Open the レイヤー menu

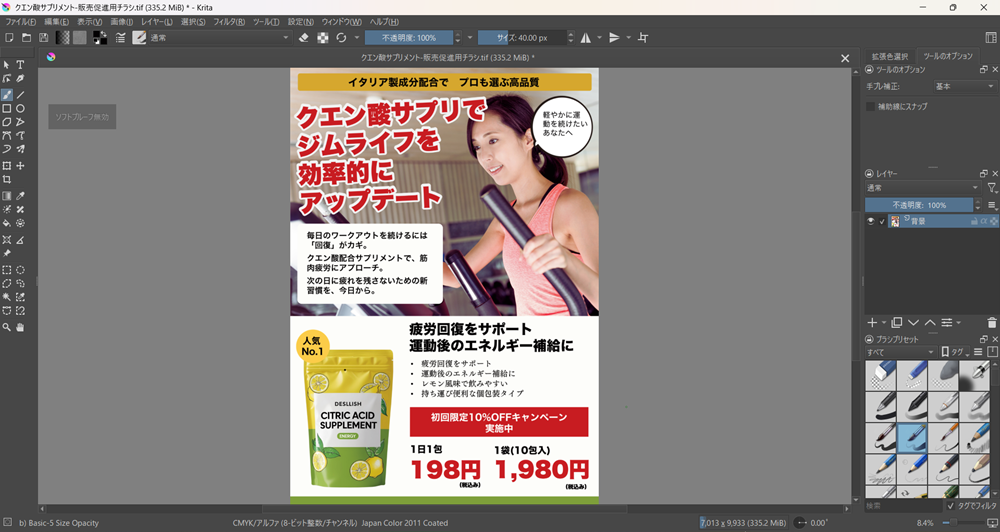(x=156, y=22)
